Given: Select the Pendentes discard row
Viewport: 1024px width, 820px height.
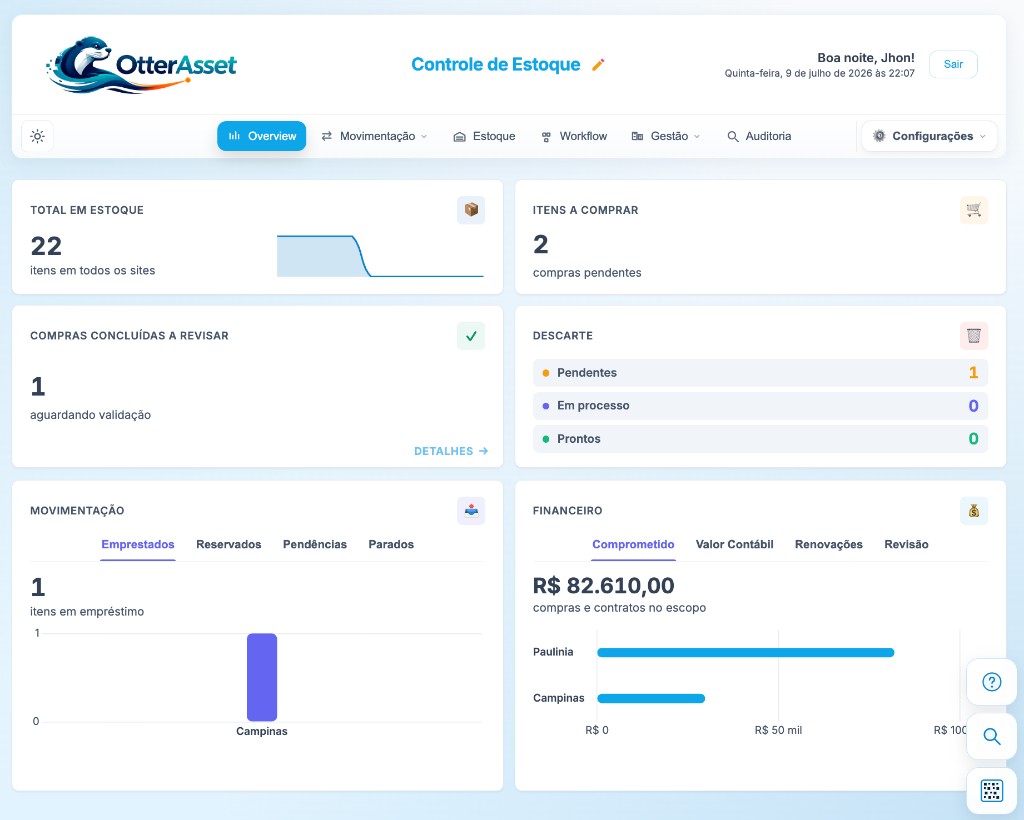Looking at the screenshot, I should [x=760, y=373].
